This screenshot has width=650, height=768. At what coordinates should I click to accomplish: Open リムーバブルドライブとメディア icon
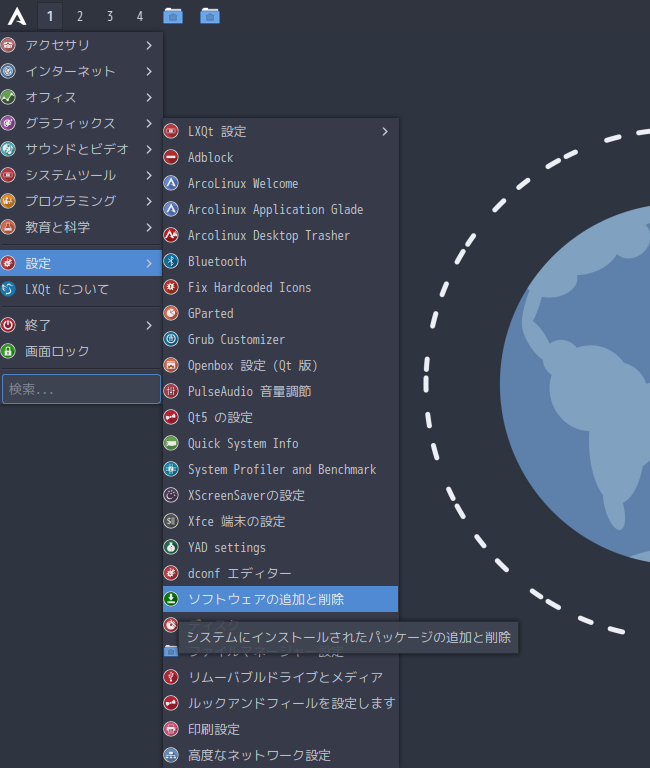[x=171, y=676]
